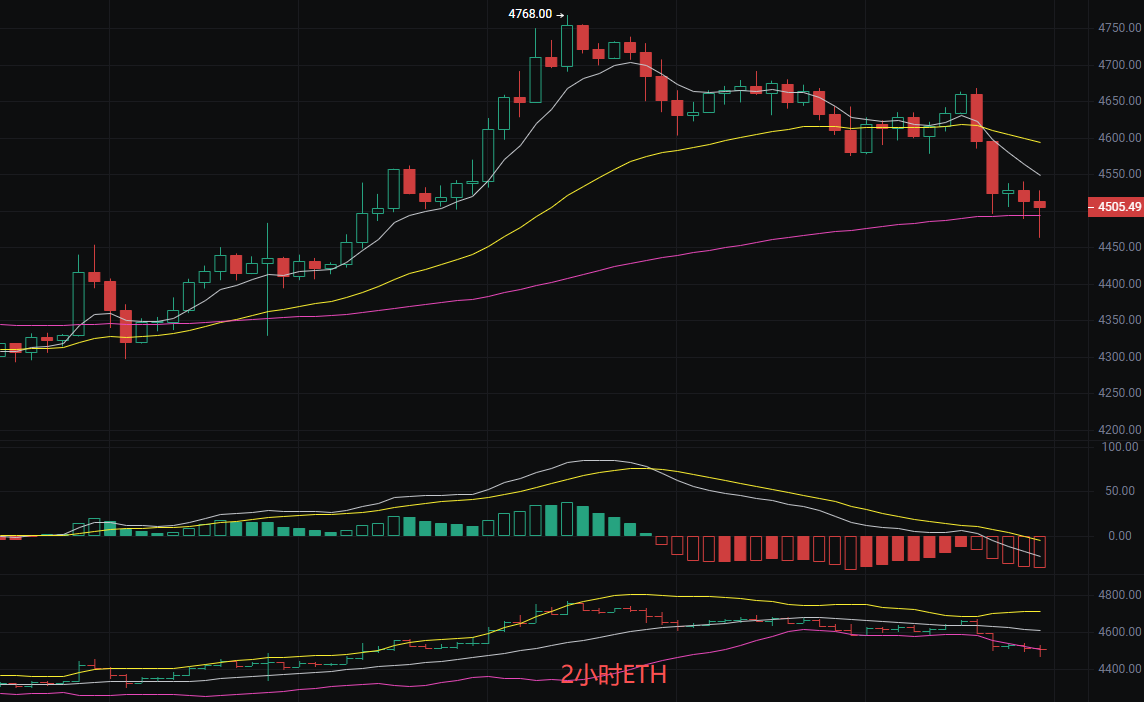The height and width of the screenshot is (702, 1144).
Task: Select the last hollow red MACD bar
Action: 1040,552
